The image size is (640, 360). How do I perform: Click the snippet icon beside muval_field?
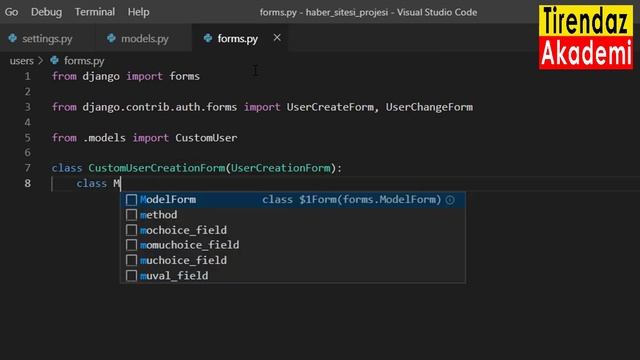(x=131, y=276)
